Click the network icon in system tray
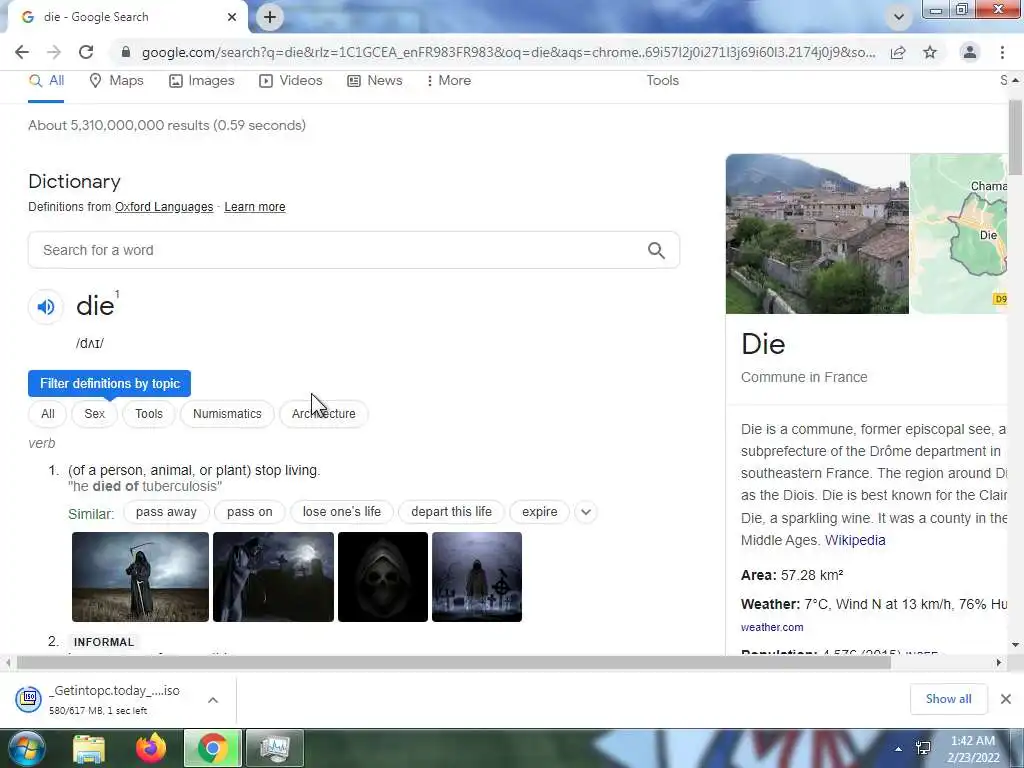 tap(923, 748)
